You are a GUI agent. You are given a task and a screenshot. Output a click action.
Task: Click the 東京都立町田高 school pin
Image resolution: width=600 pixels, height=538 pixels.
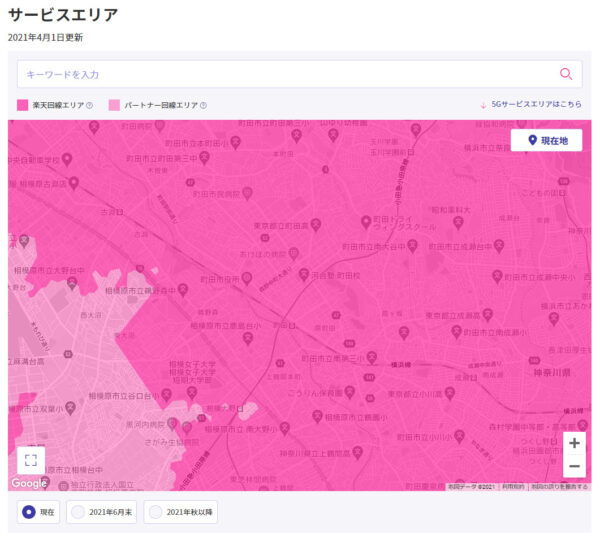[x=316, y=224]
